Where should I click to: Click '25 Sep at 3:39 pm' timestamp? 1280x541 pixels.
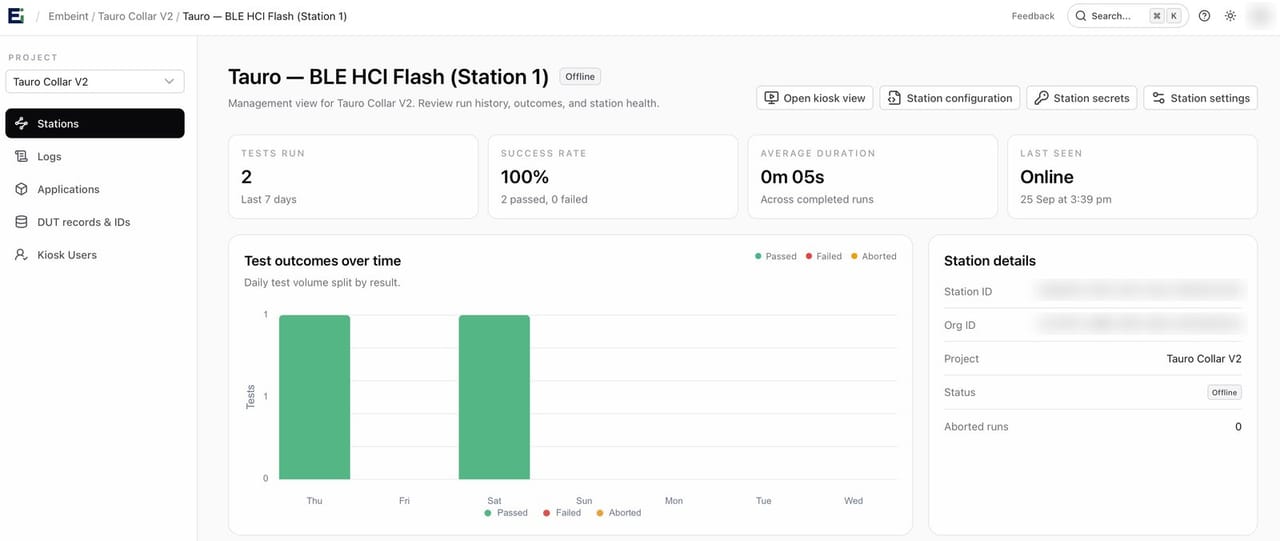[x=1066, y=200]
